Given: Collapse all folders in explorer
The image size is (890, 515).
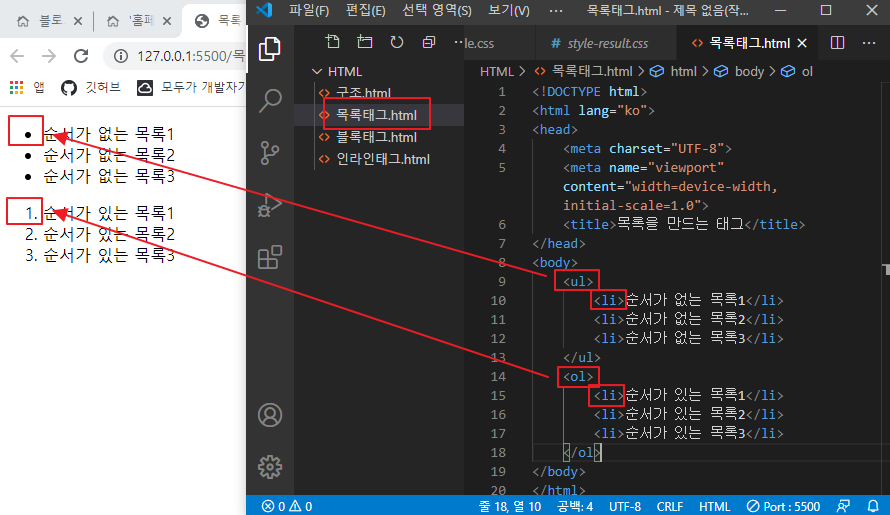Looking at the screenshot, I should (x=429, y=42).
